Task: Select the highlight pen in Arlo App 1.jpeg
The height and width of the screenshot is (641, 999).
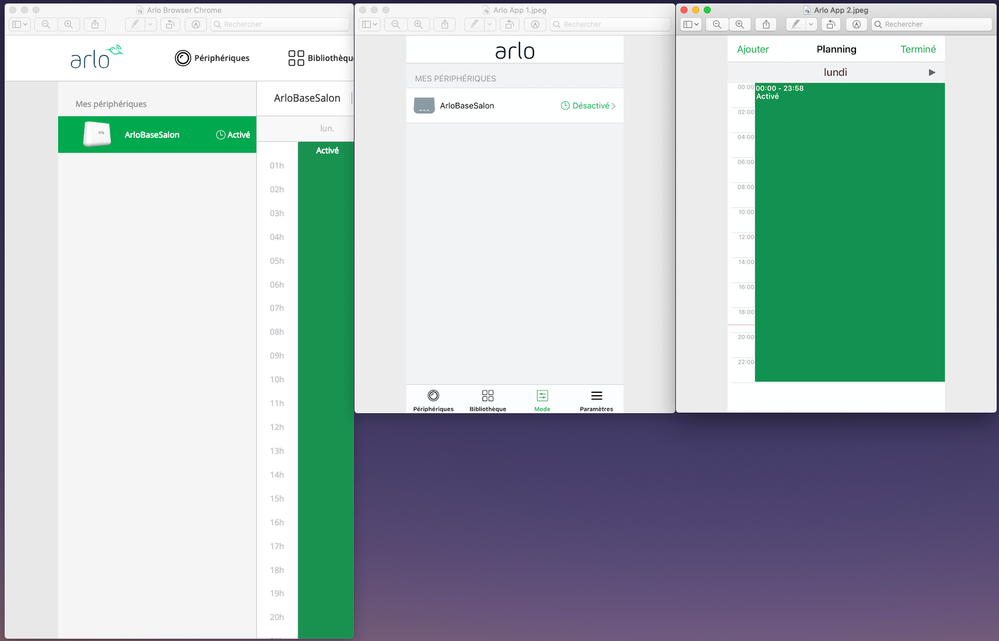Action: pos(474,24)
